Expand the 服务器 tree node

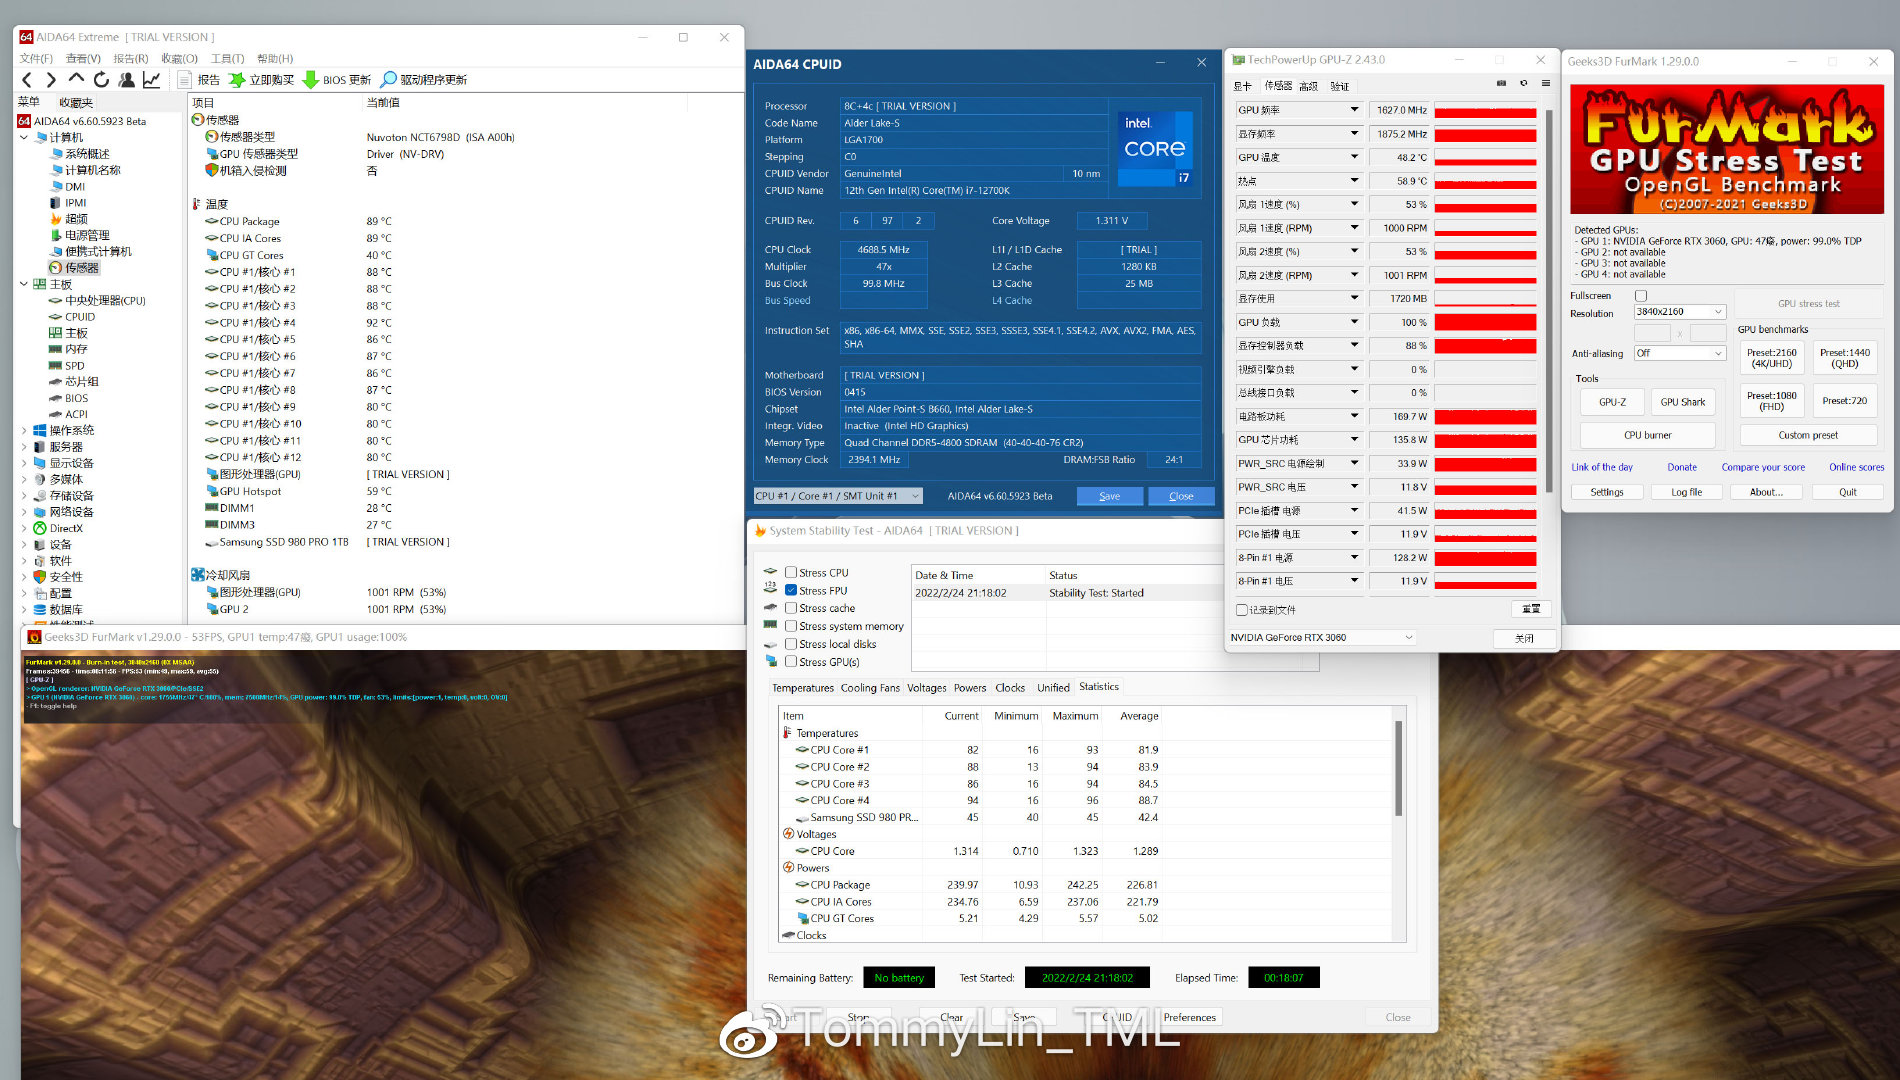point(24,447)
